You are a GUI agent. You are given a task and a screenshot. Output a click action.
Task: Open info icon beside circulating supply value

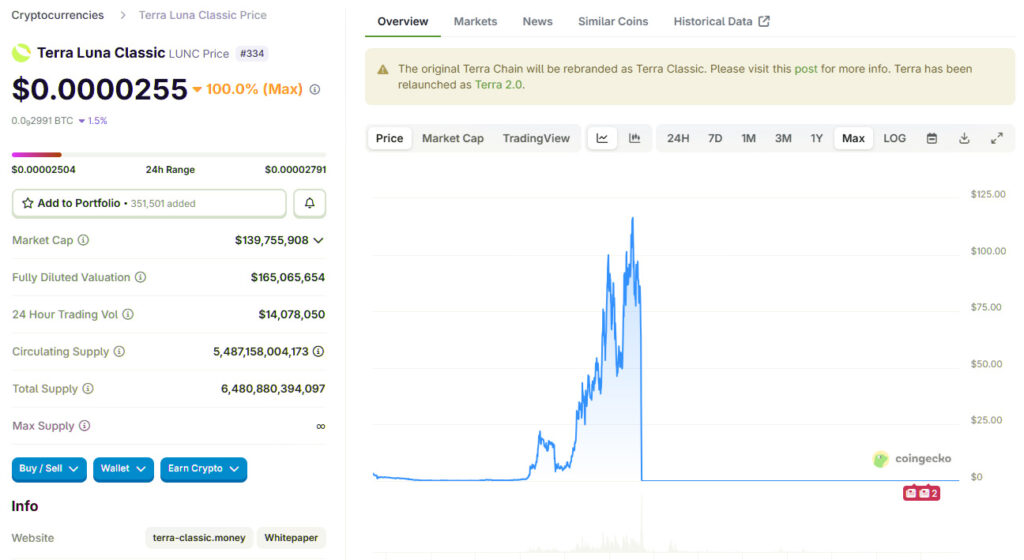(318, 351)
